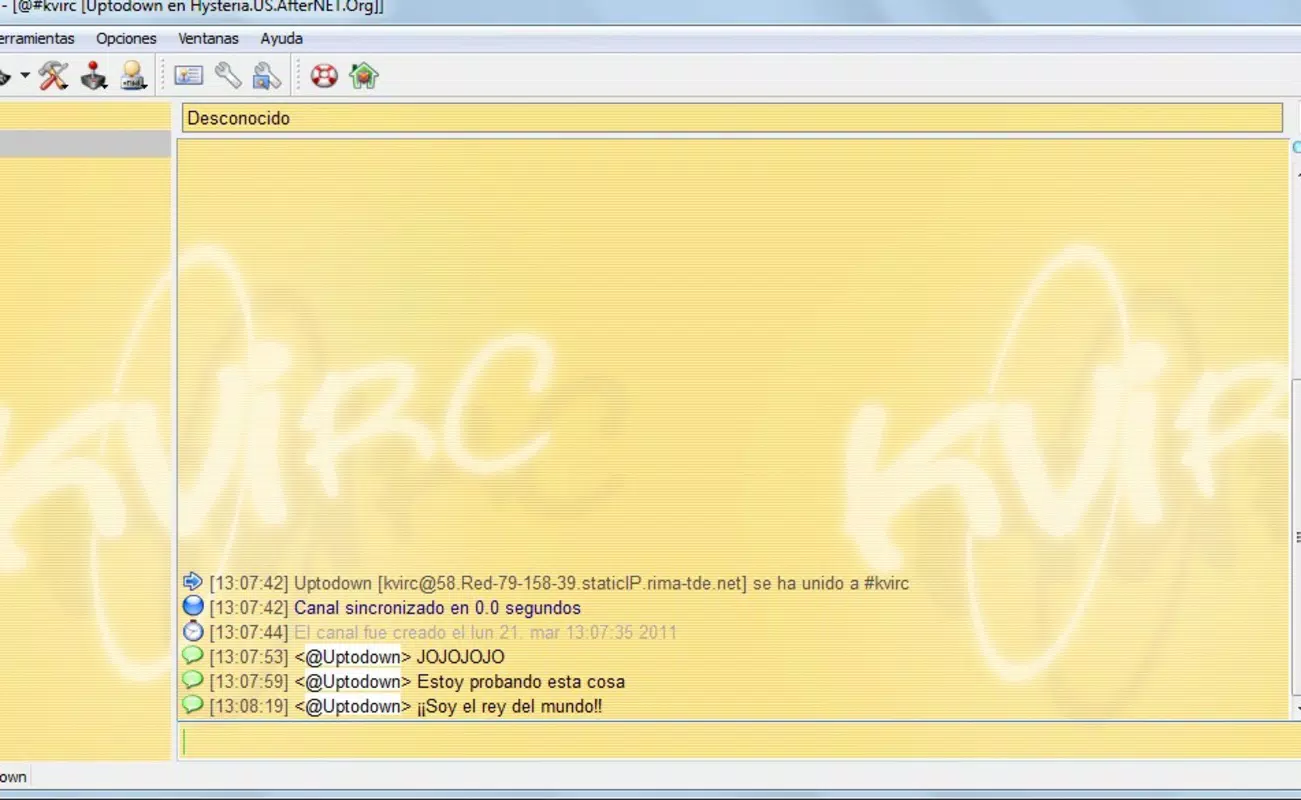Click the stopwatch icon beside El canal fue creado

193,631
